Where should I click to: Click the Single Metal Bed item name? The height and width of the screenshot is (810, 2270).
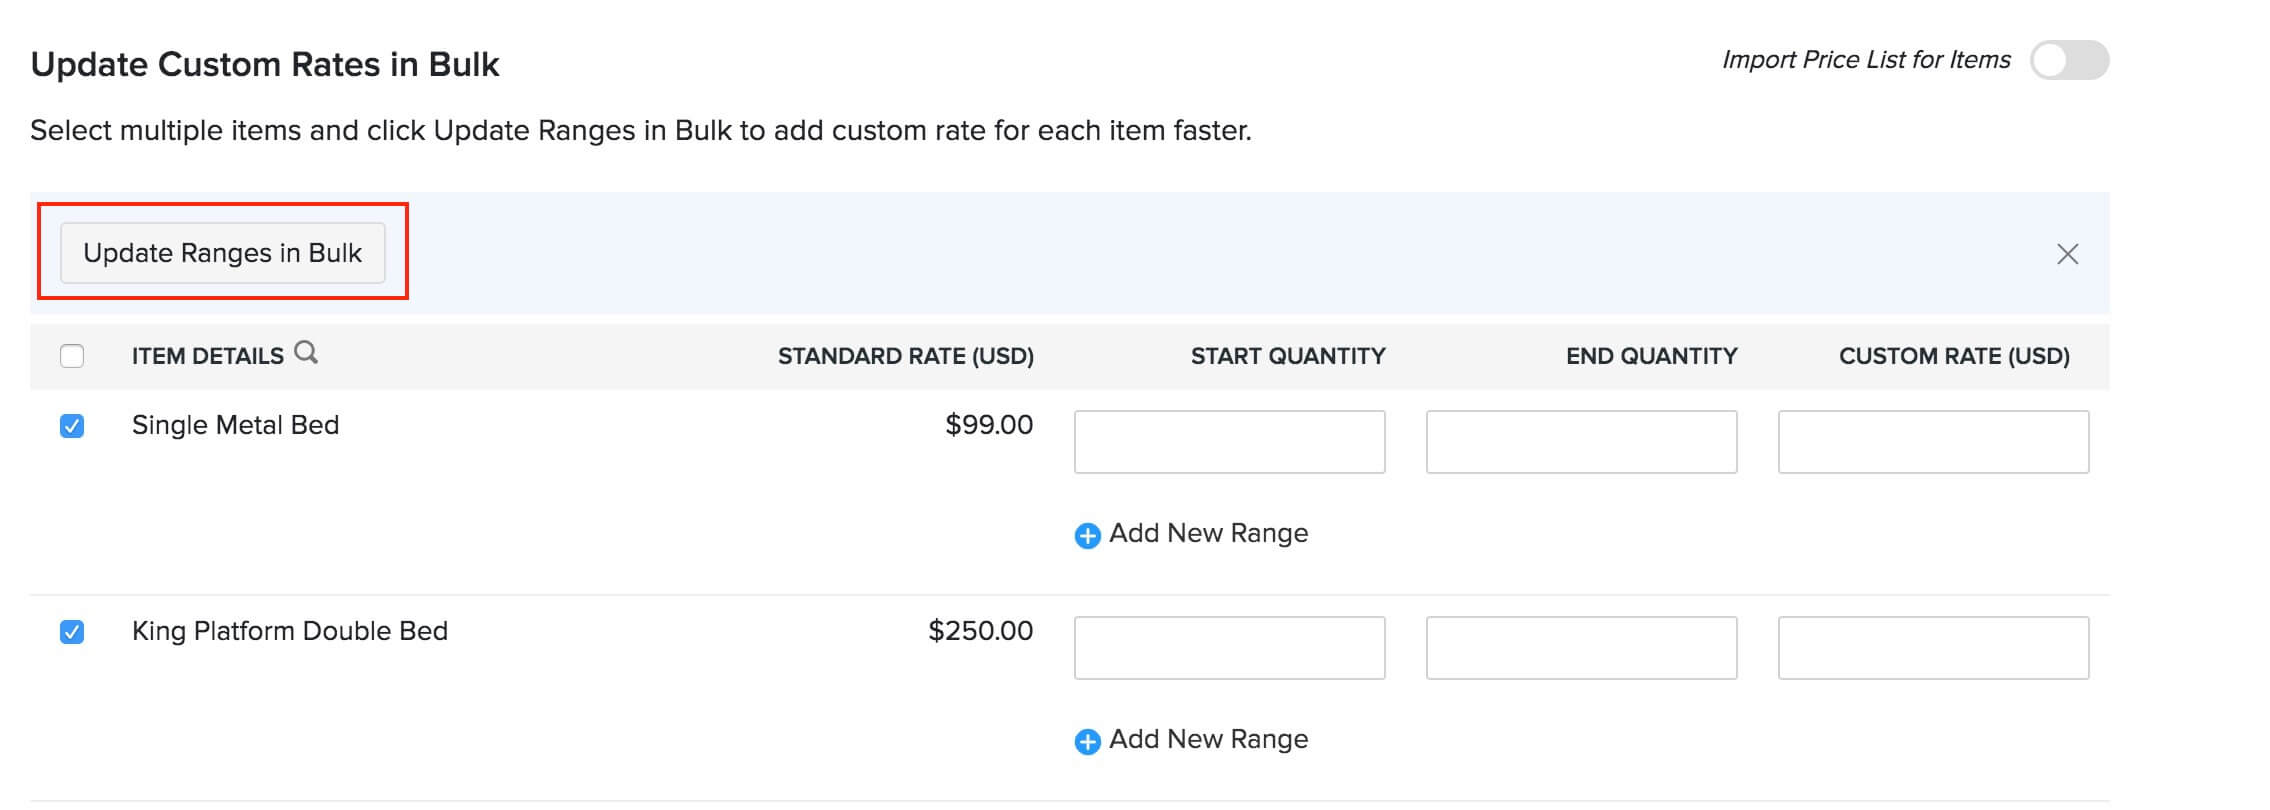pyautogui.click(x=235, y=426)
